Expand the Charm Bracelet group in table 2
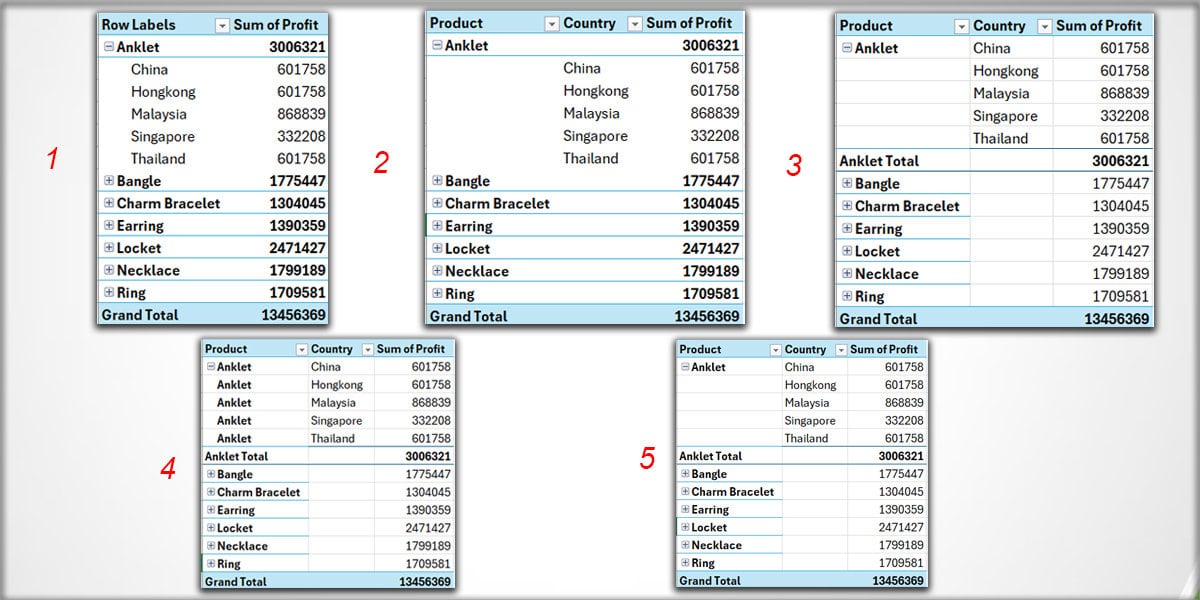 [x=435, y=203]
